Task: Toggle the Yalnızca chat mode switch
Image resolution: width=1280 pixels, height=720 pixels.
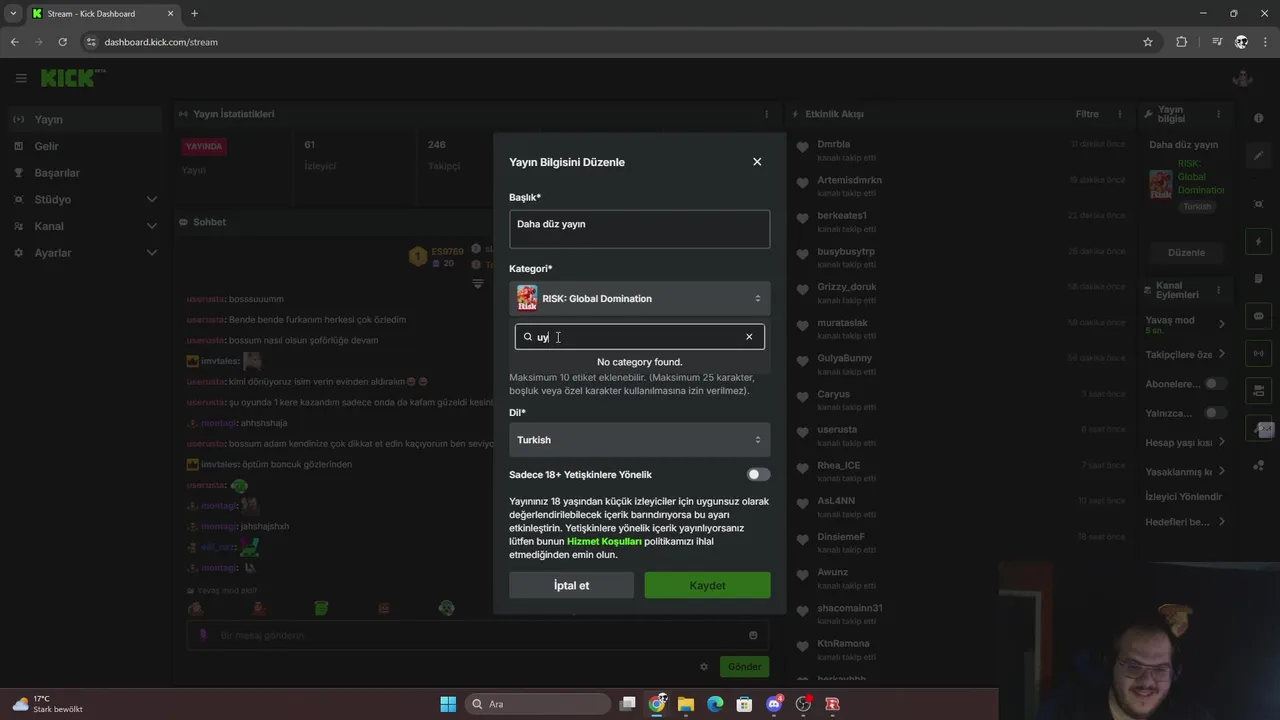Action: (1215, 413)
